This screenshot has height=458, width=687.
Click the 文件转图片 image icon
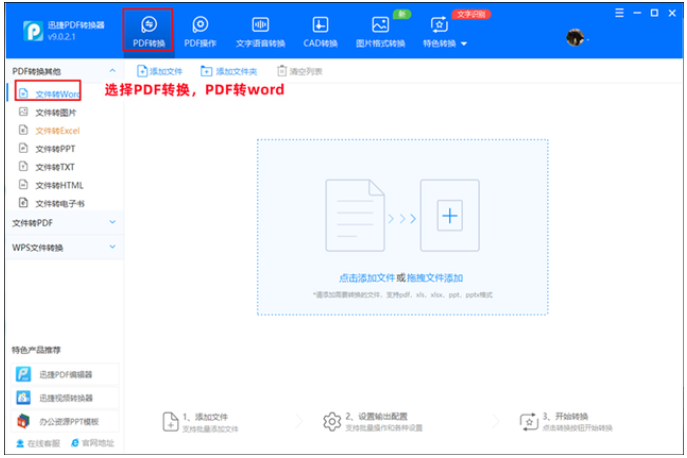pos(23,112)
